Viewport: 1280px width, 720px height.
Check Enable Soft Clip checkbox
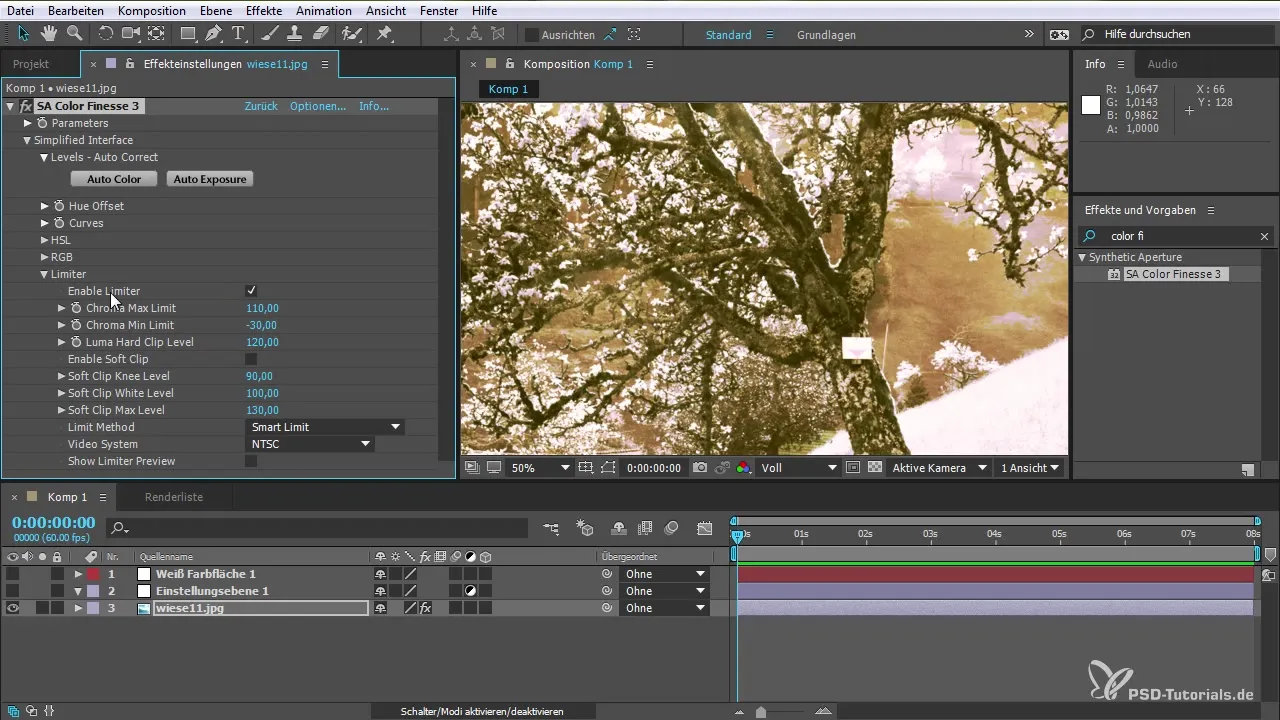pos(251,359)
